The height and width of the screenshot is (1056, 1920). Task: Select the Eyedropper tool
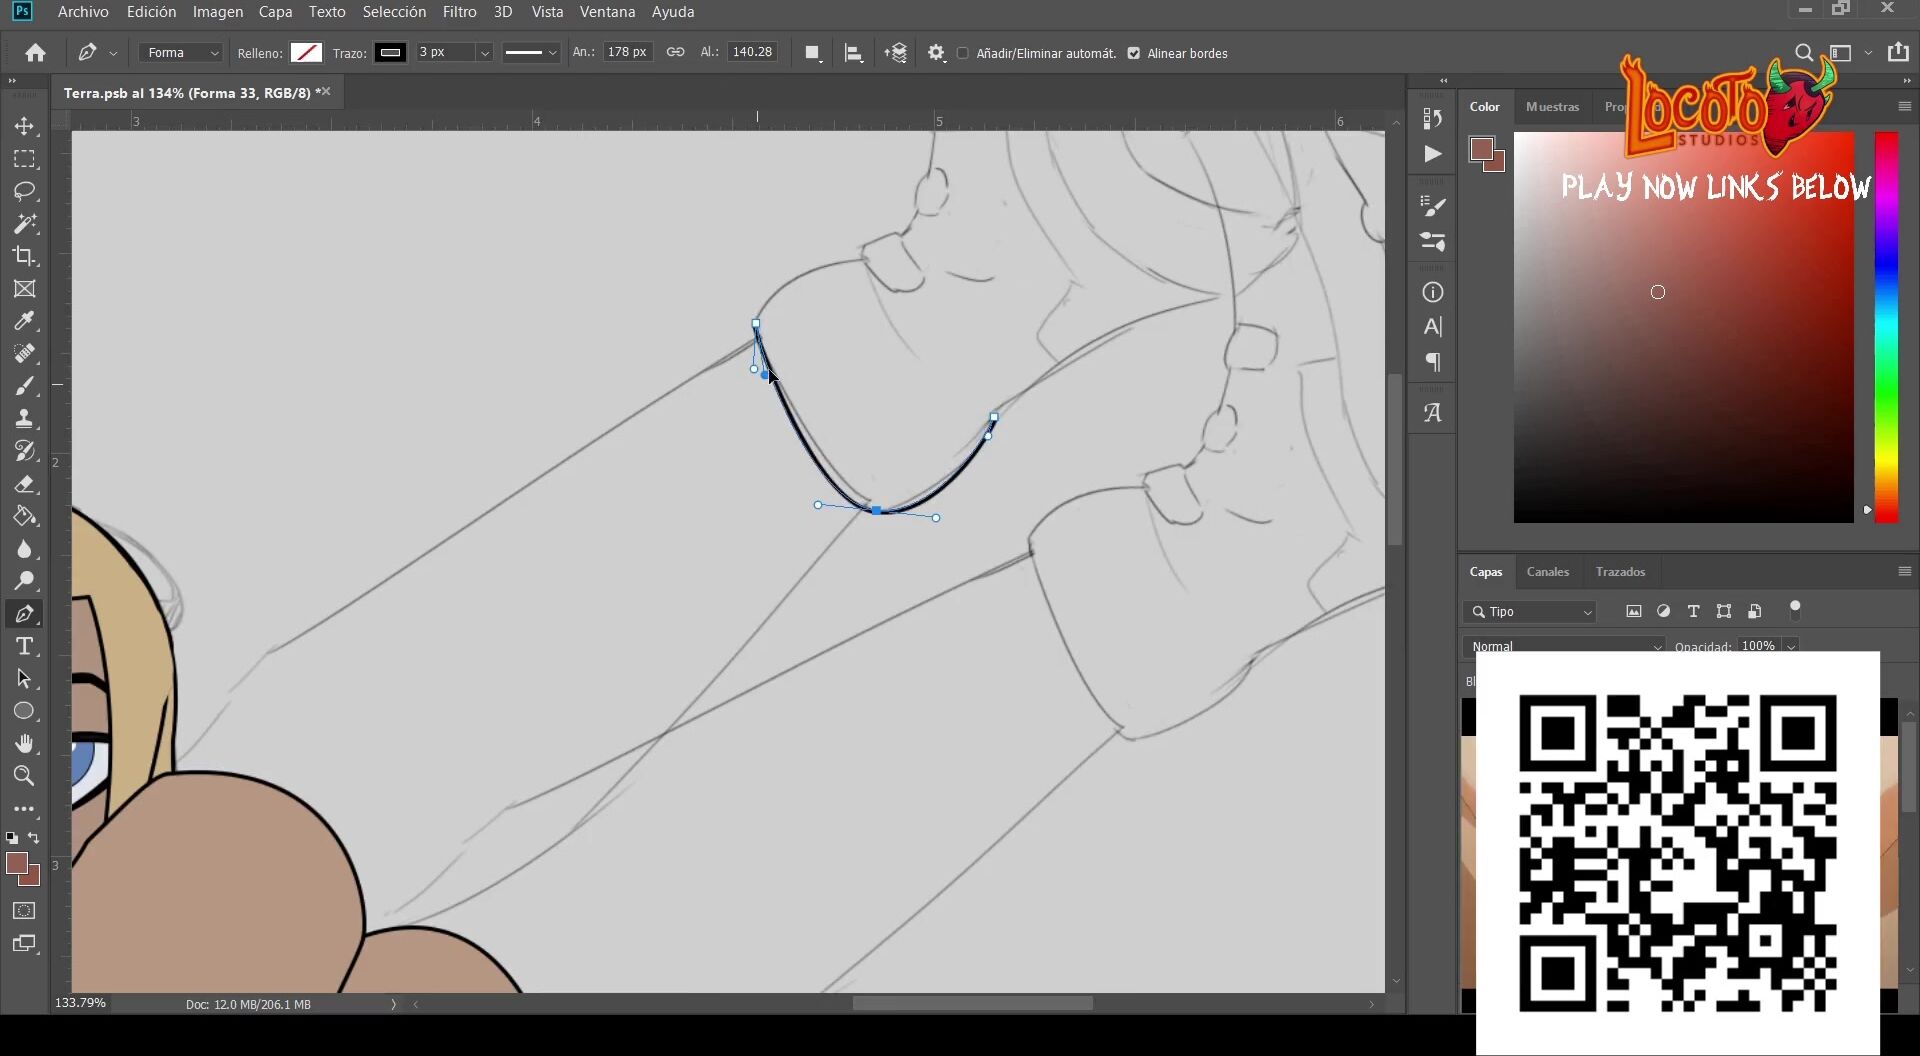point(25,321)
